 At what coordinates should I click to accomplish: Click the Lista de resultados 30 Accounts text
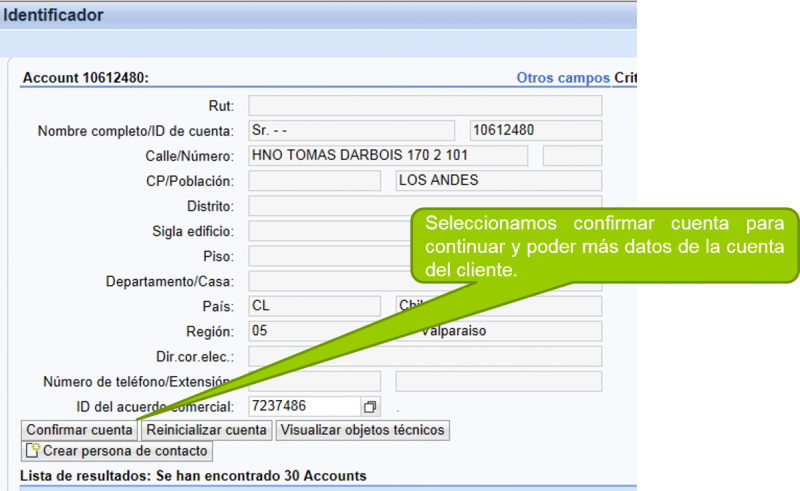pyautogui.click(x=193, y=476)
